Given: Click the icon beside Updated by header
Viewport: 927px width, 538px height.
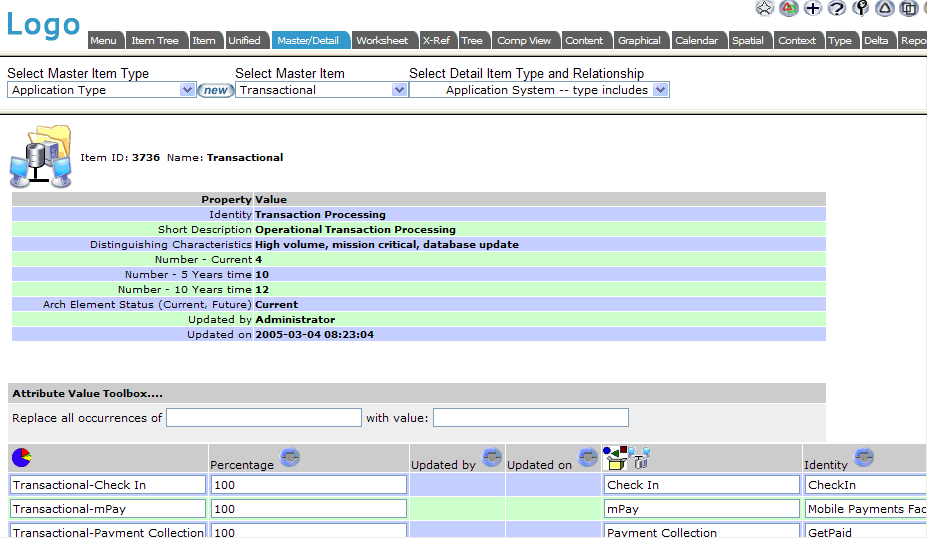Looking at the screenshot, I should (492, 458).
